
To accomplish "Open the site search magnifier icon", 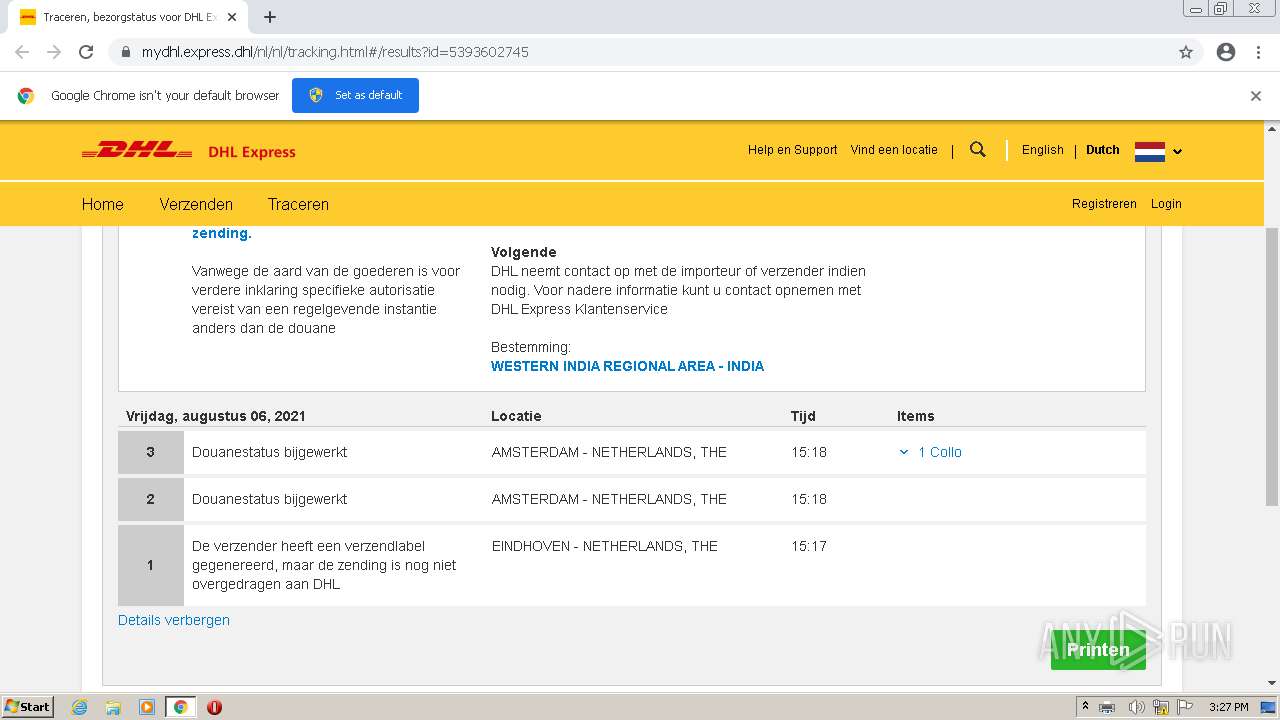I will pos(978,150).
